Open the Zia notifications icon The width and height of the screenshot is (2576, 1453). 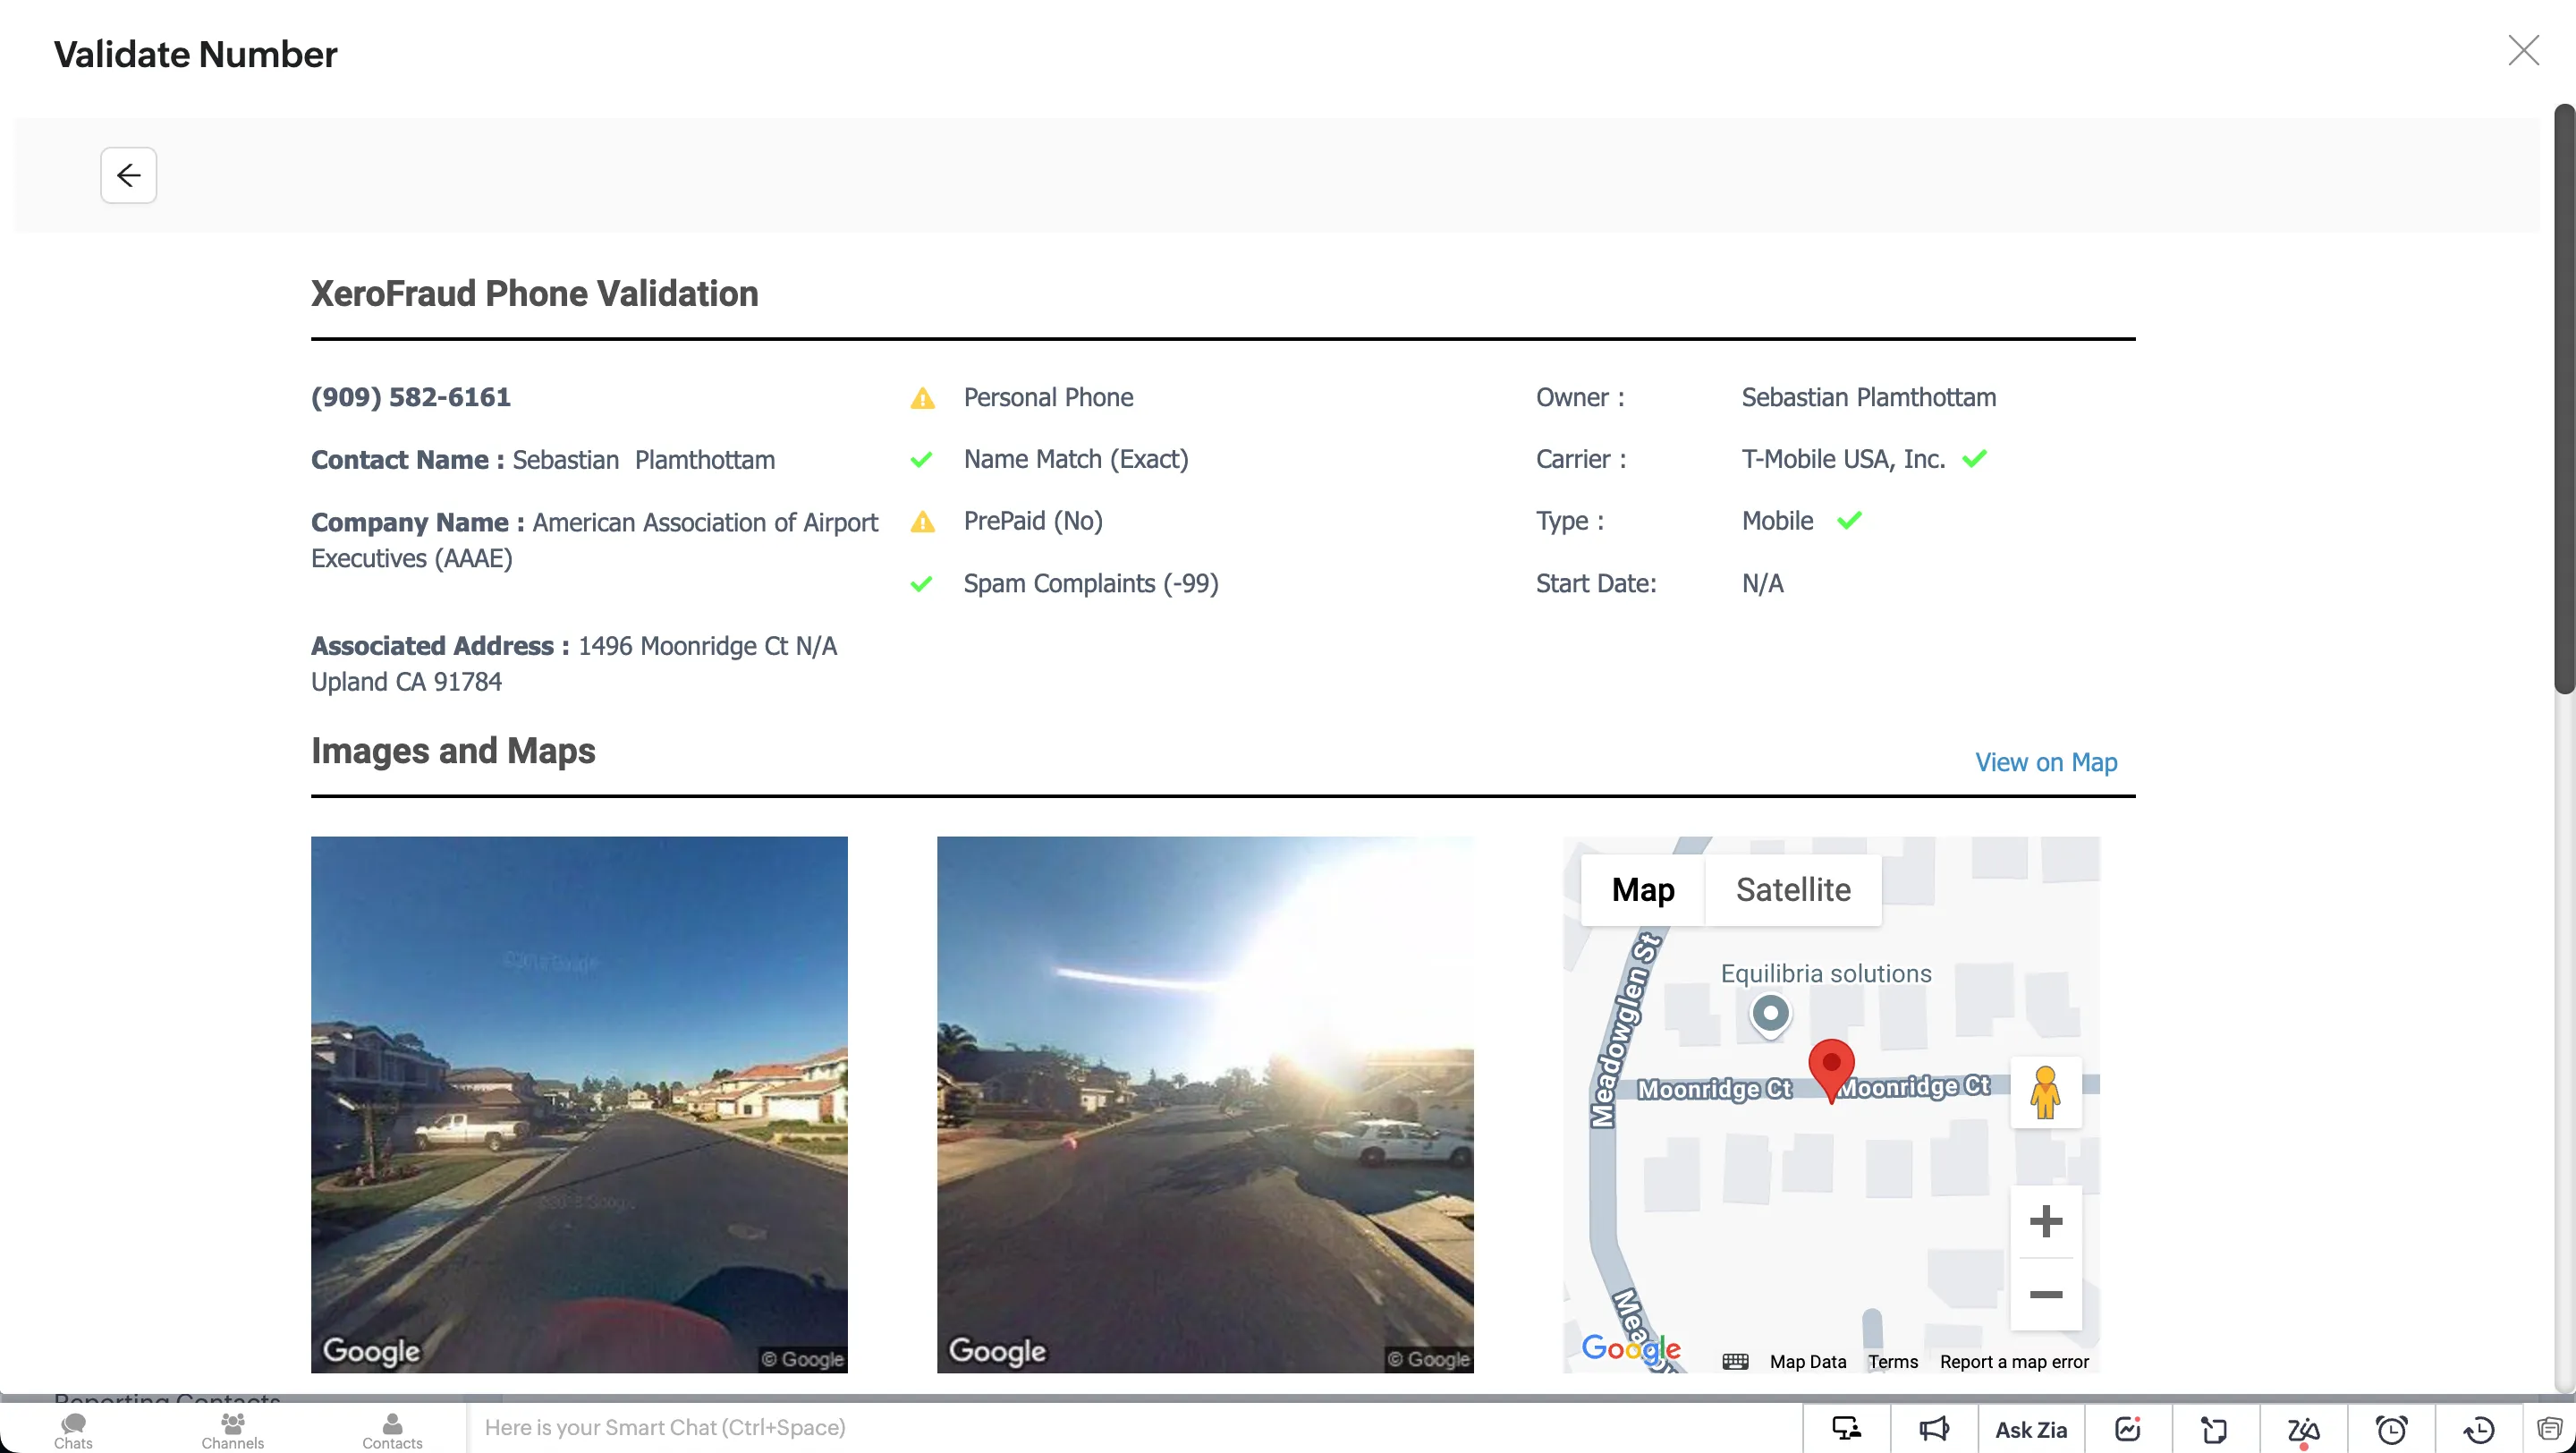[x=2303, y=1431]
